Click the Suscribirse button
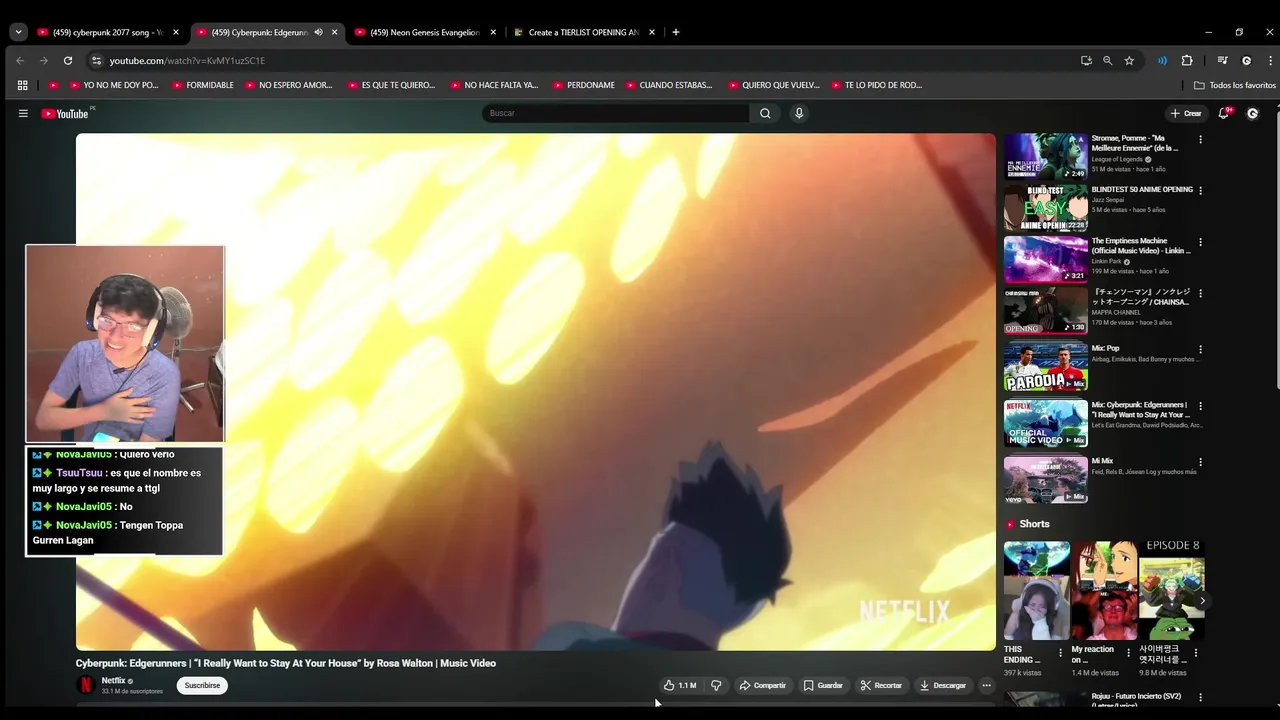Viewport: 1280px width, 720px height. (x=202, y=685)
